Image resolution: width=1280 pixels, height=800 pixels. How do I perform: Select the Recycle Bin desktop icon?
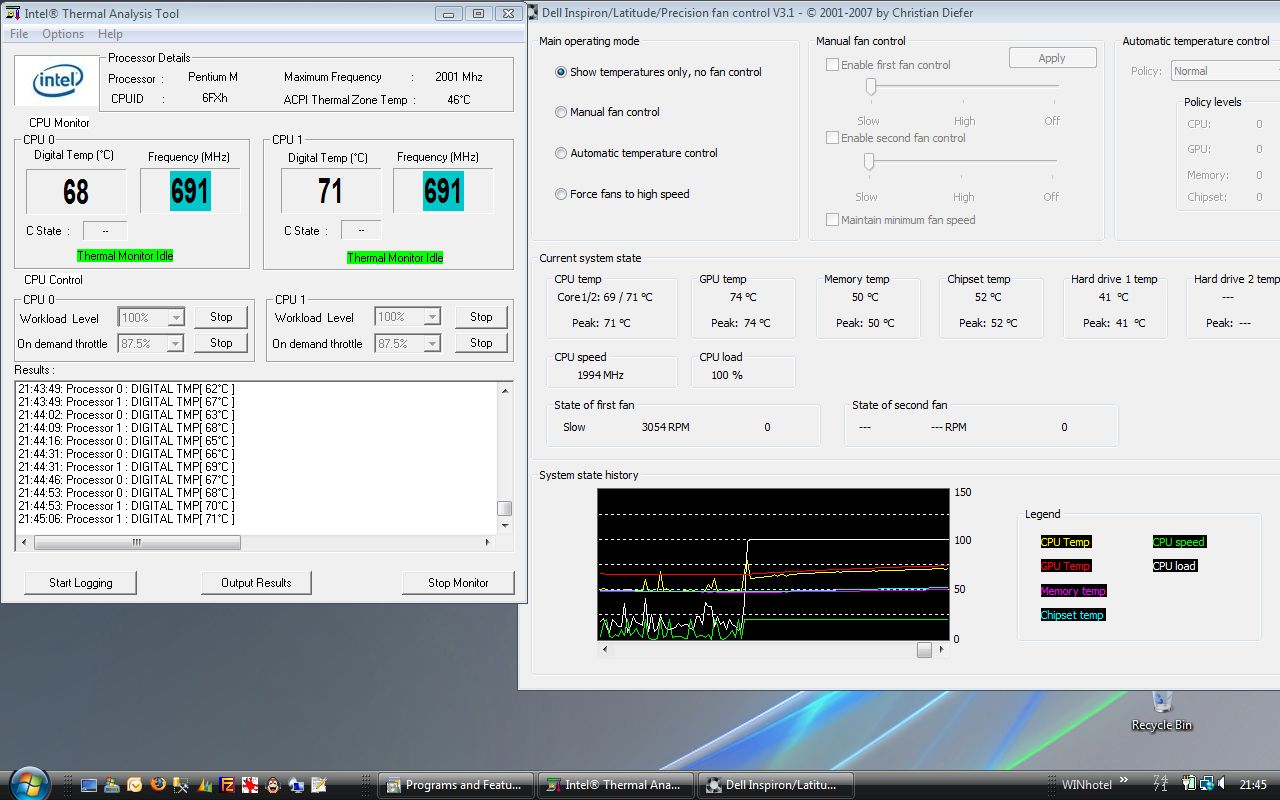tap(1161, 711)
